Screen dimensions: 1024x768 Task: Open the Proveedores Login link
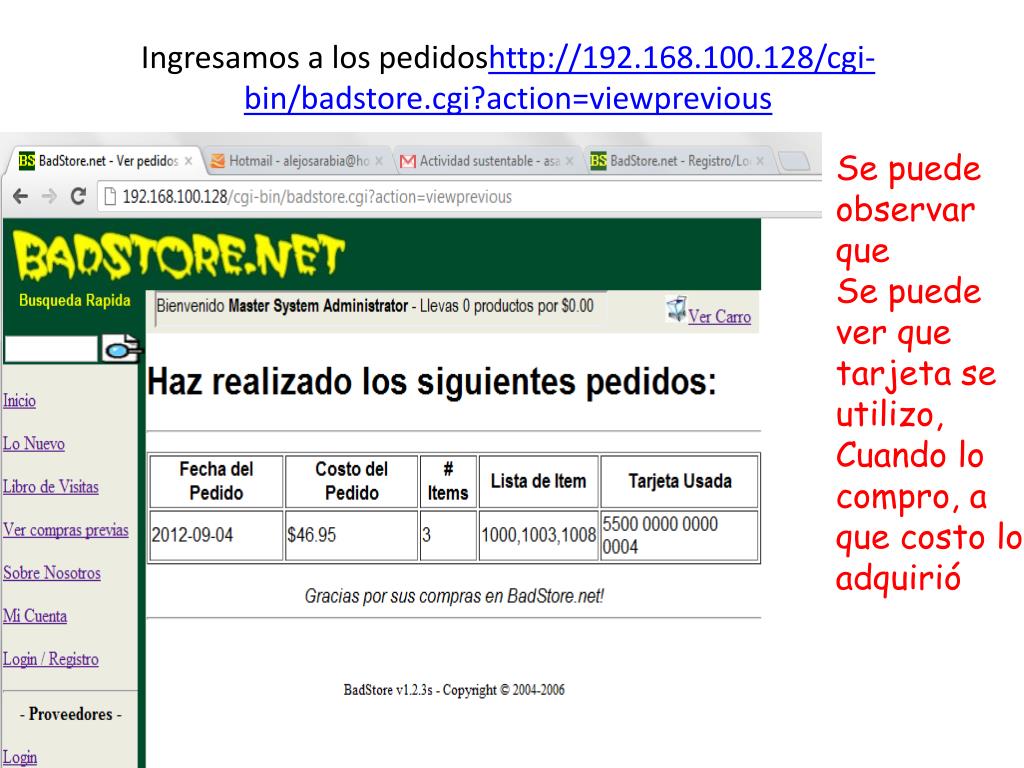click(20, 758)
